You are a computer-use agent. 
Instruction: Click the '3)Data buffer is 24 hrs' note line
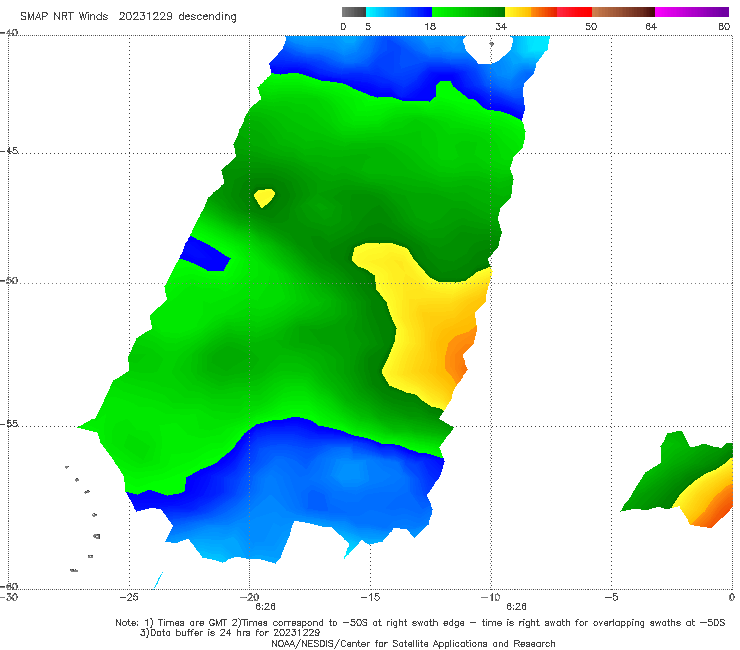click(x=230, y=633)
